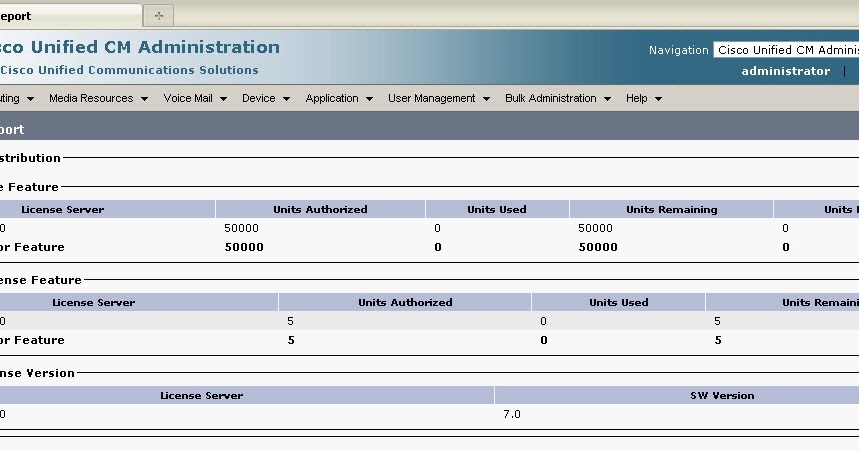Click the SW Version column header
This screenshot has height=451, width=859.
coord(722,396)
